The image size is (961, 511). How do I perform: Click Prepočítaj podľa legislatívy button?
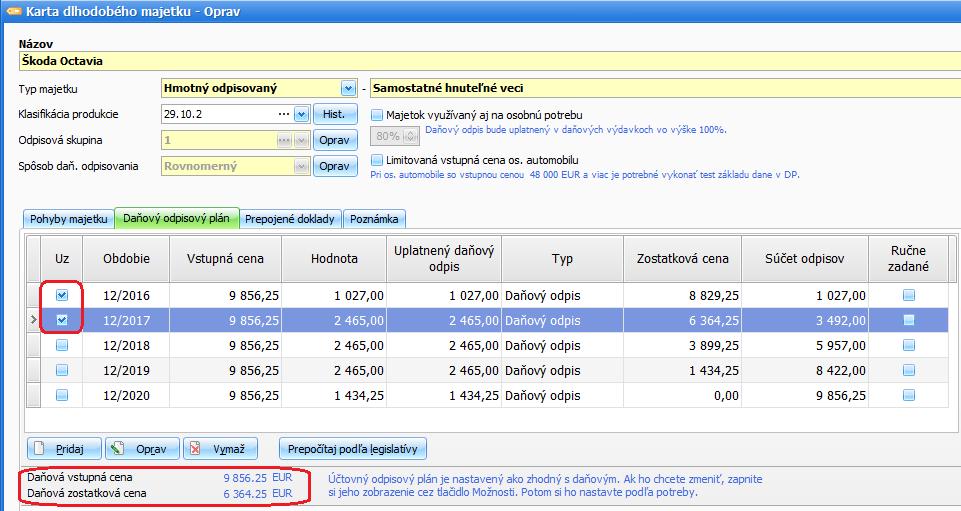(x=353, y=449)
